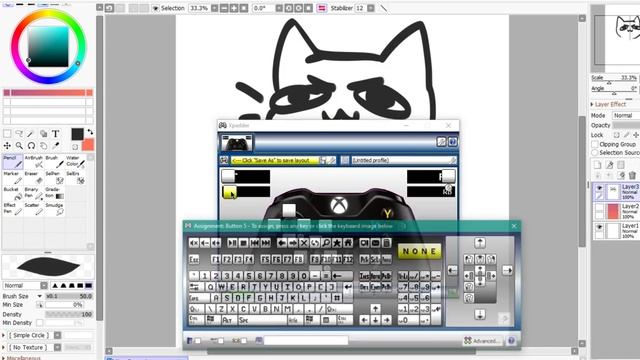Expand the Simple Circle brush shape section
Viewport: 640px width, 360px height.
(4, 335)
